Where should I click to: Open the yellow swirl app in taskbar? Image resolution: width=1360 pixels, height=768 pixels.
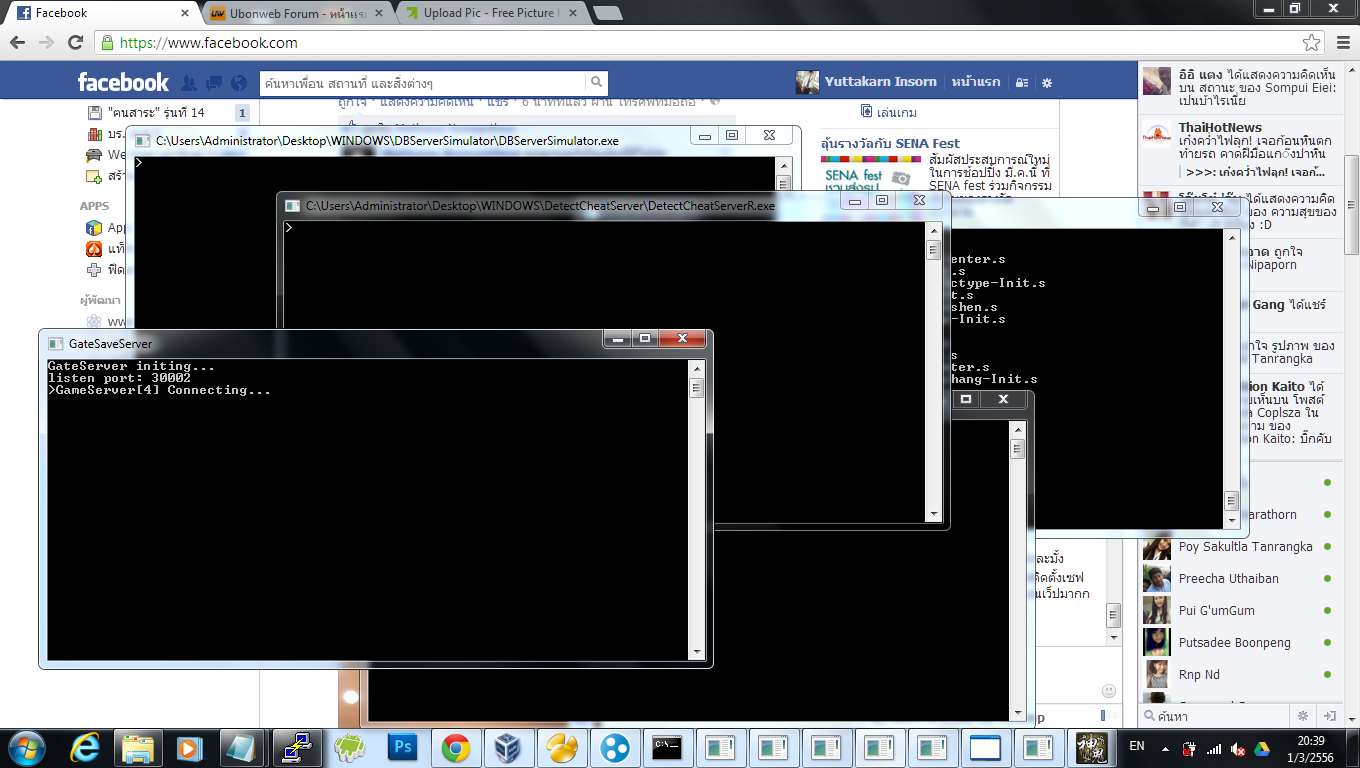pyautogui.click(x=562, y=747)
